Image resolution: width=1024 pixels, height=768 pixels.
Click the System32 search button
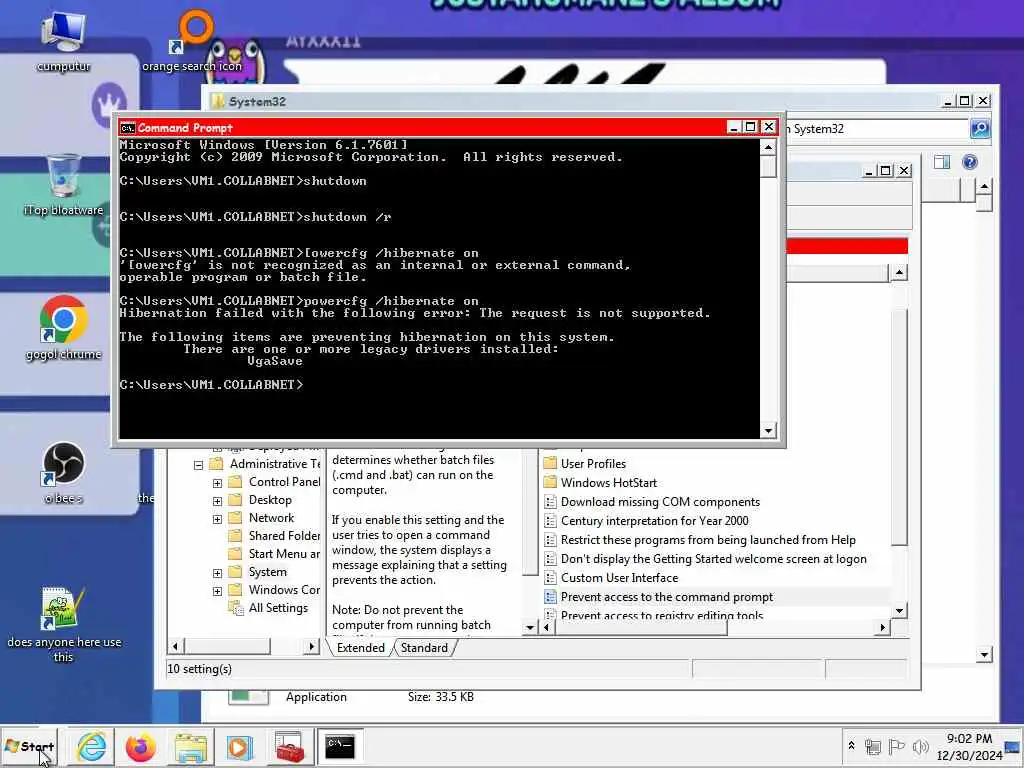[980, 129]
